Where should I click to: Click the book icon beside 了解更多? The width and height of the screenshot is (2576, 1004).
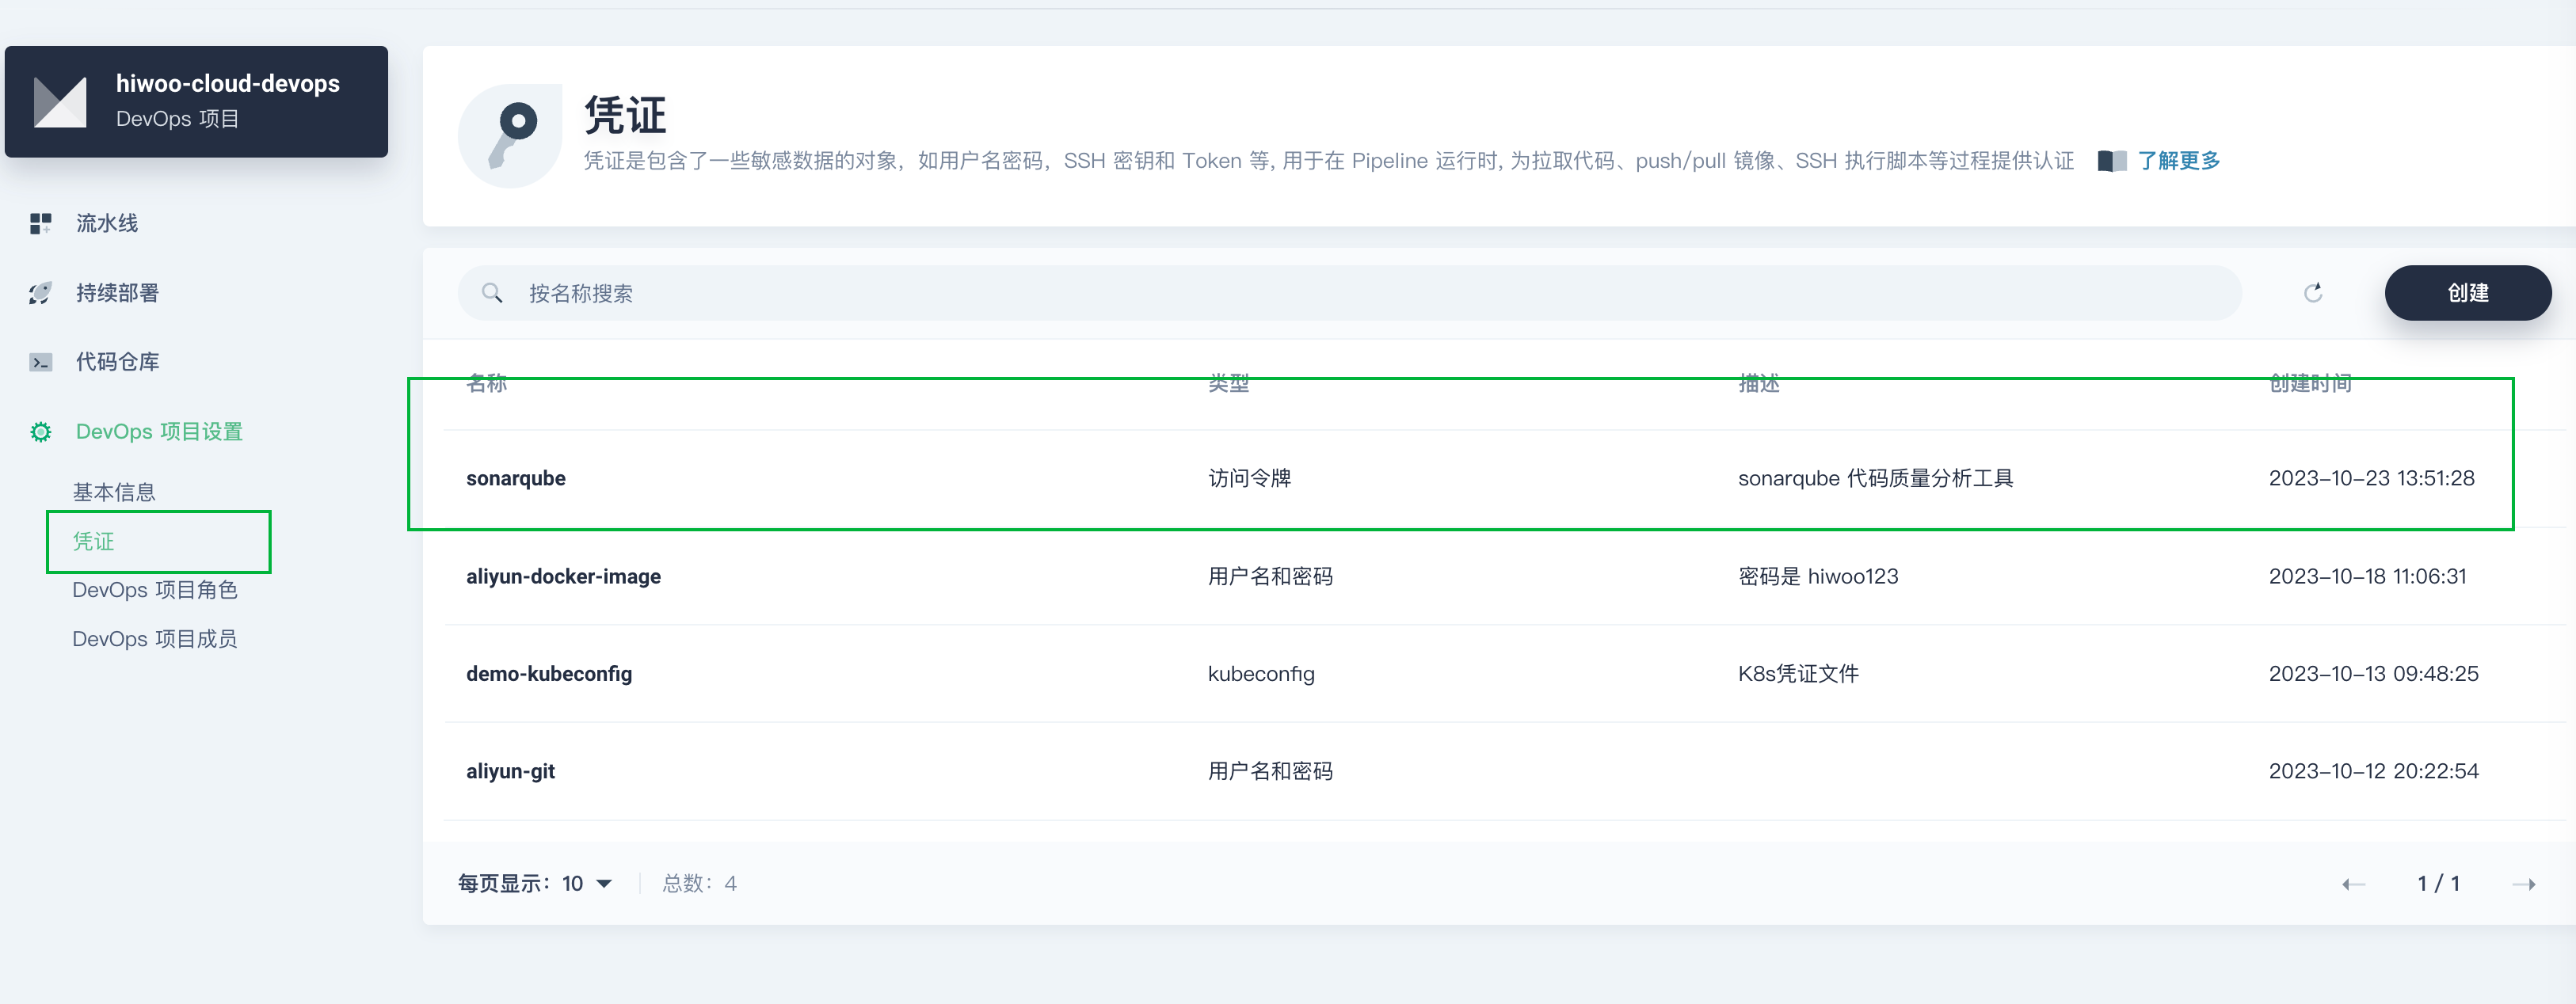2111,161
